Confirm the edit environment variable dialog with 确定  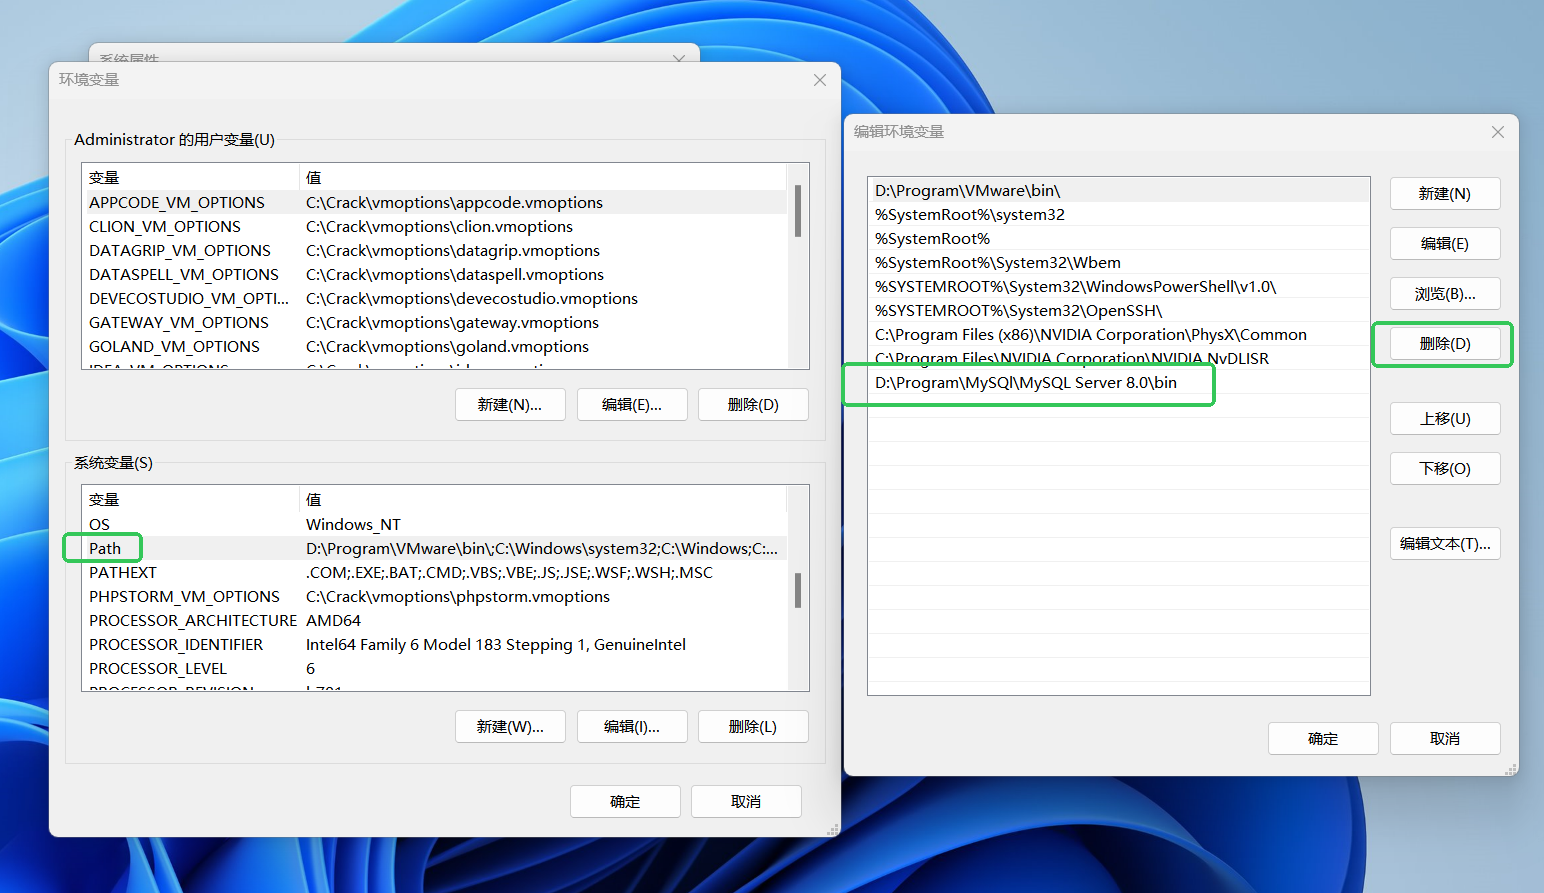pyautogui.click(x=1323, y=739)
